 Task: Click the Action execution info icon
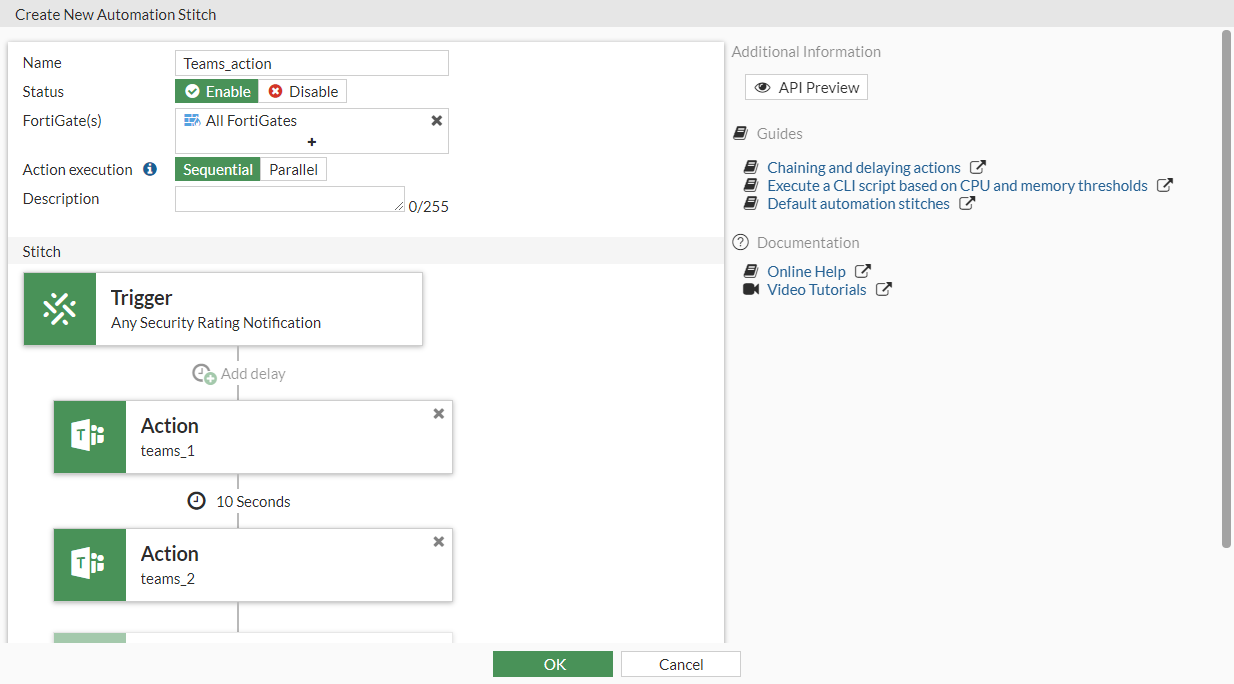[150, 170]
